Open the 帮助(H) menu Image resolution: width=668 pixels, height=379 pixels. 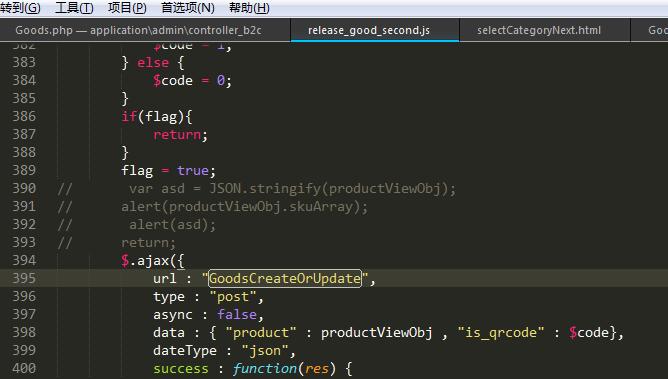point(249,8)
